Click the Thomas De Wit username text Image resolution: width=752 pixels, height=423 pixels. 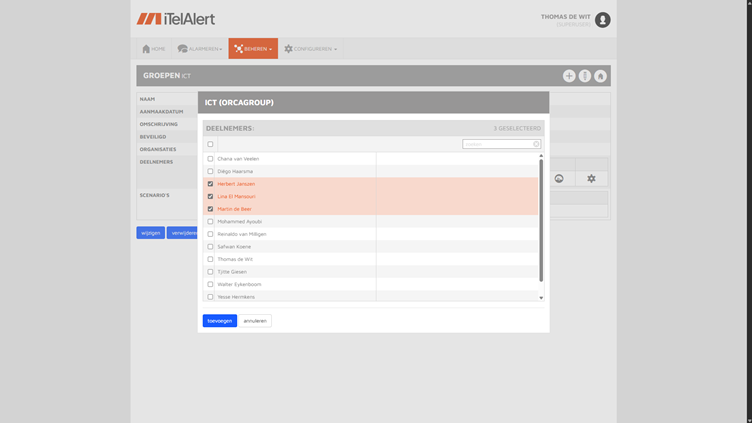click(565, 17)
